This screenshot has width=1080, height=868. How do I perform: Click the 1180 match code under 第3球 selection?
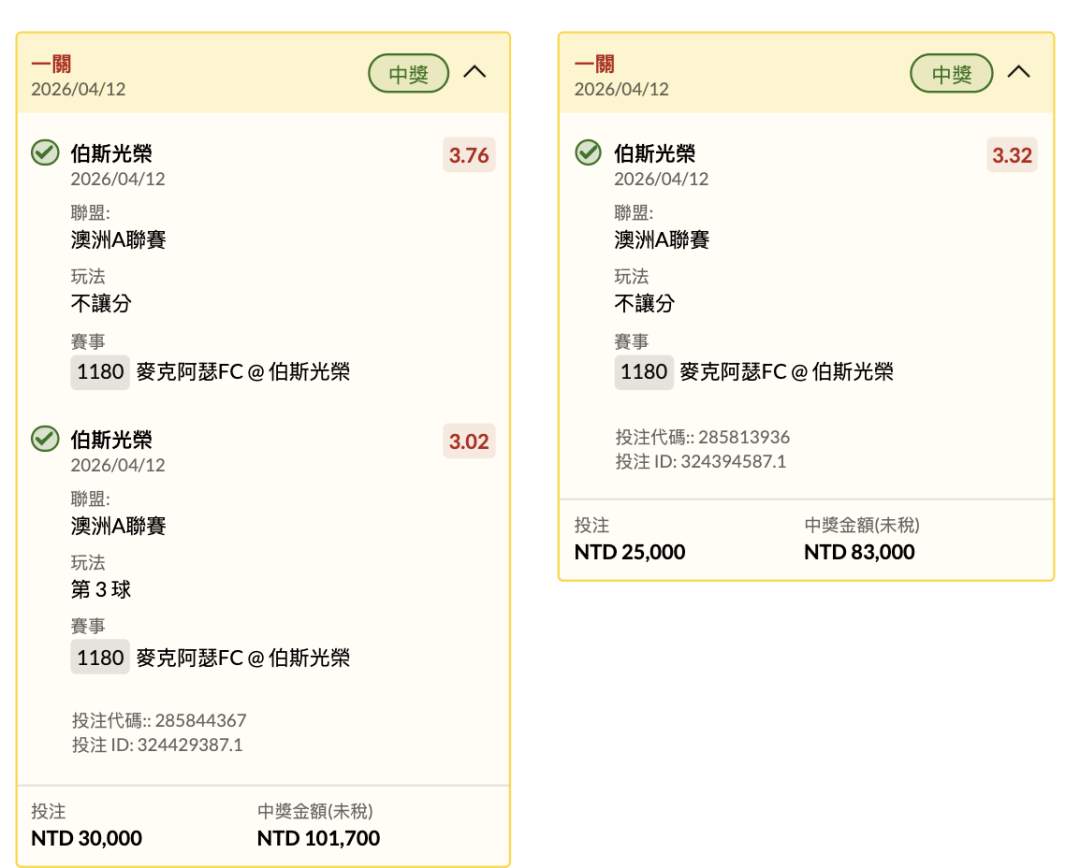tap(100, 657)
